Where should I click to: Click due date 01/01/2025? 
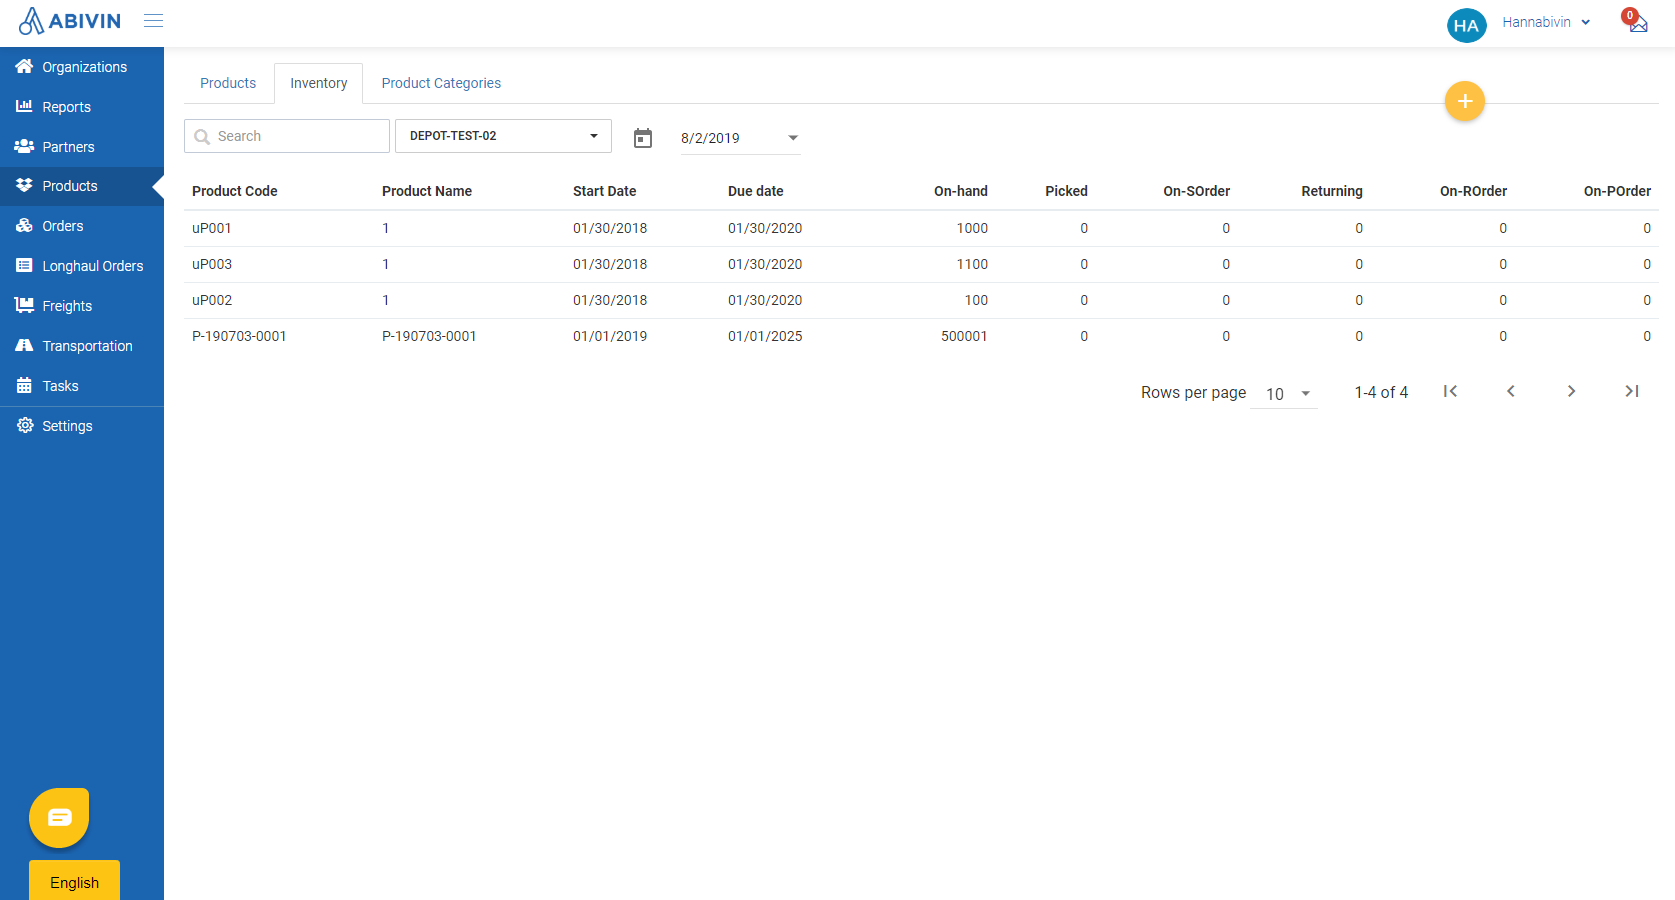(x=765, y=336)
